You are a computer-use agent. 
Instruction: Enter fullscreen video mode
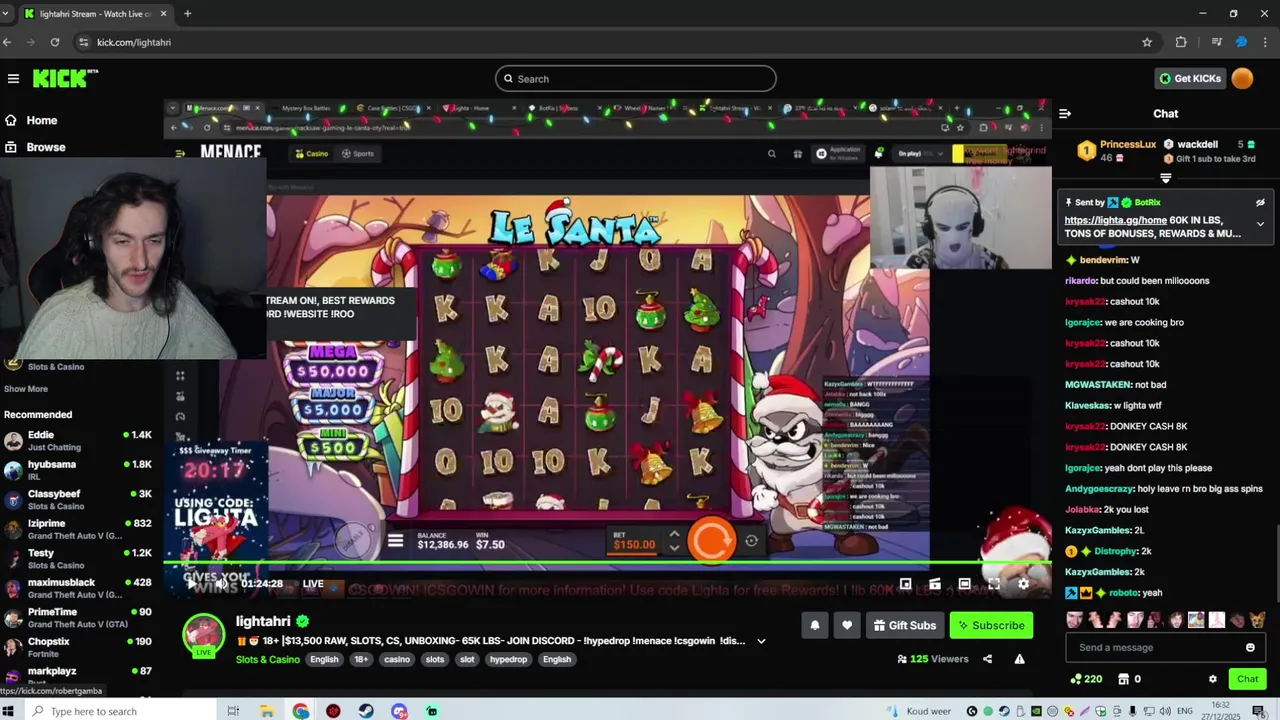(994, 584)
